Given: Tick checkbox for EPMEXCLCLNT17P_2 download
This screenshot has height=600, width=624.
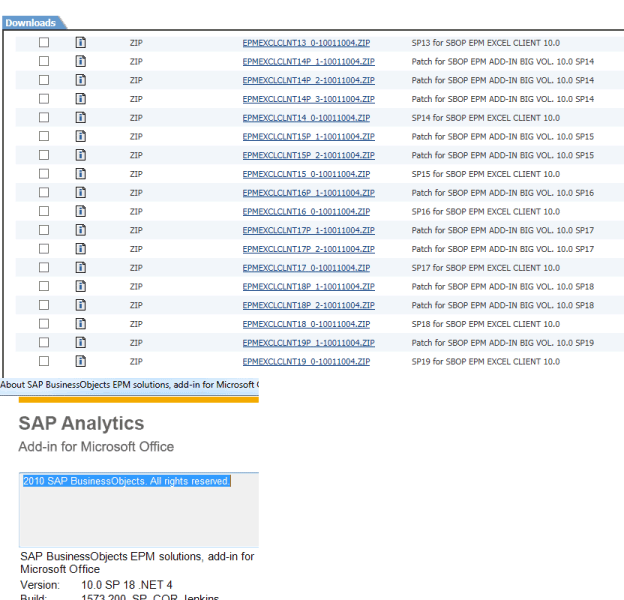Looking at the screenshot, I should (x=44, y=249).
